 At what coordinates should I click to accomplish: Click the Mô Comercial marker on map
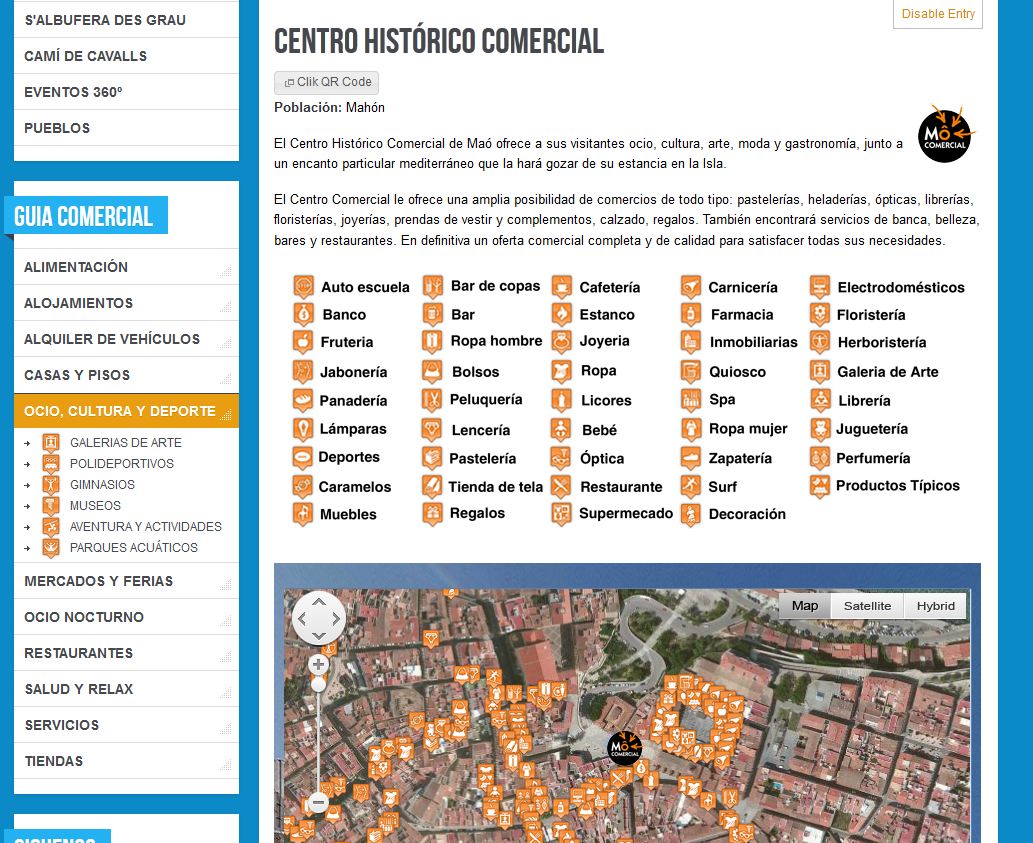point(624,748)
